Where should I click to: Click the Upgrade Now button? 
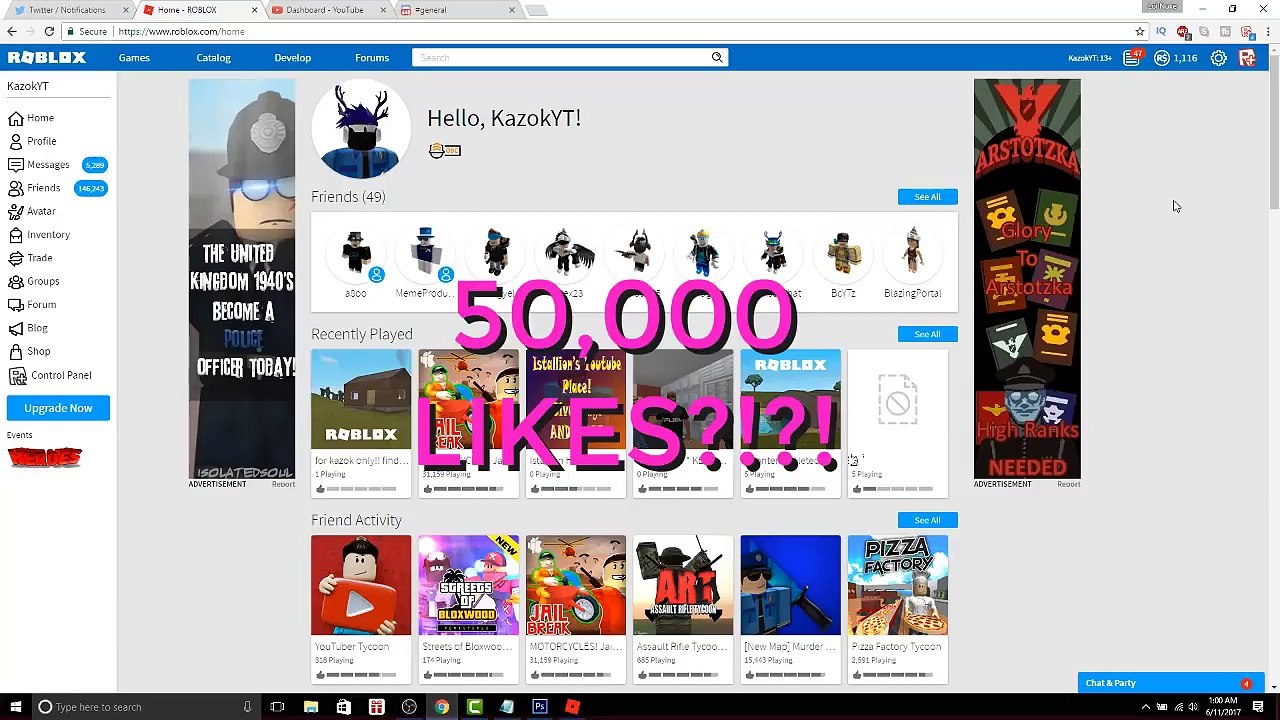click(58, 408)
